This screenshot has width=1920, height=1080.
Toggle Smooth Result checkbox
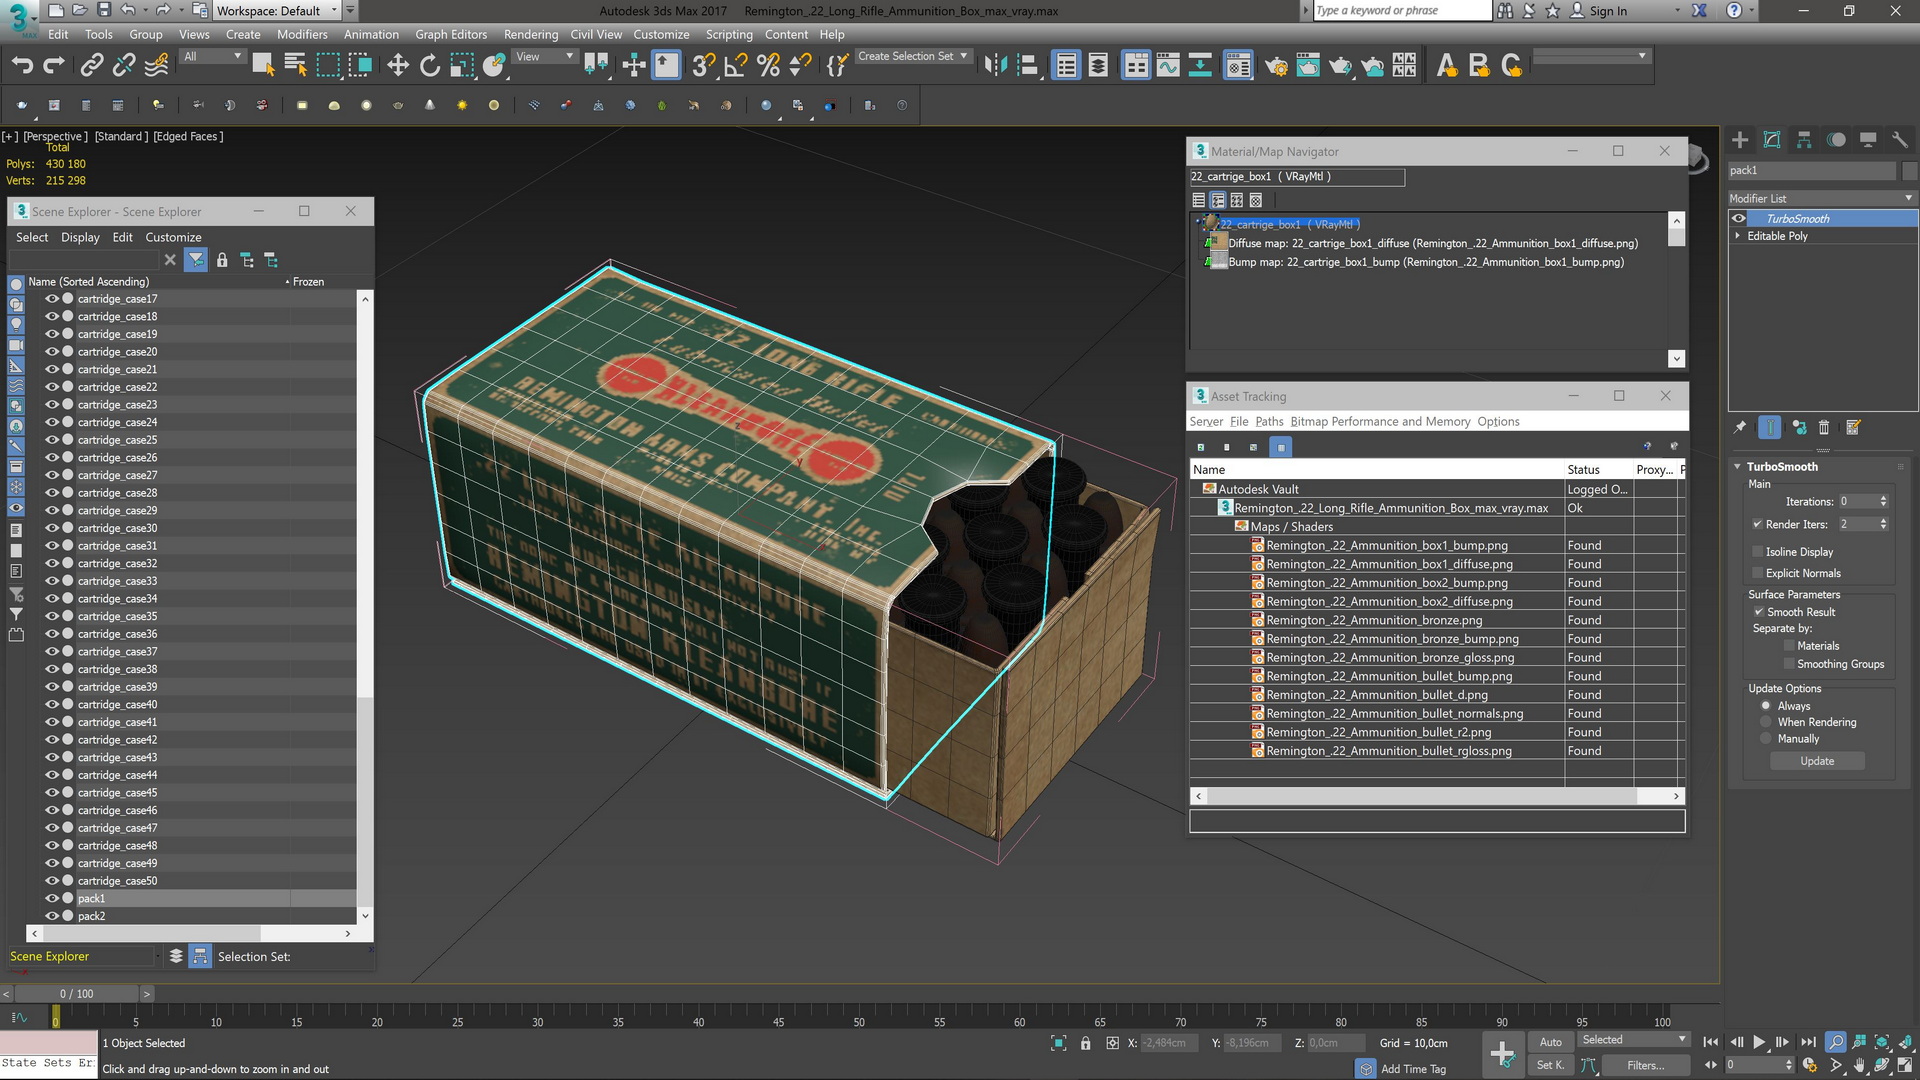tap(1758, 612)
